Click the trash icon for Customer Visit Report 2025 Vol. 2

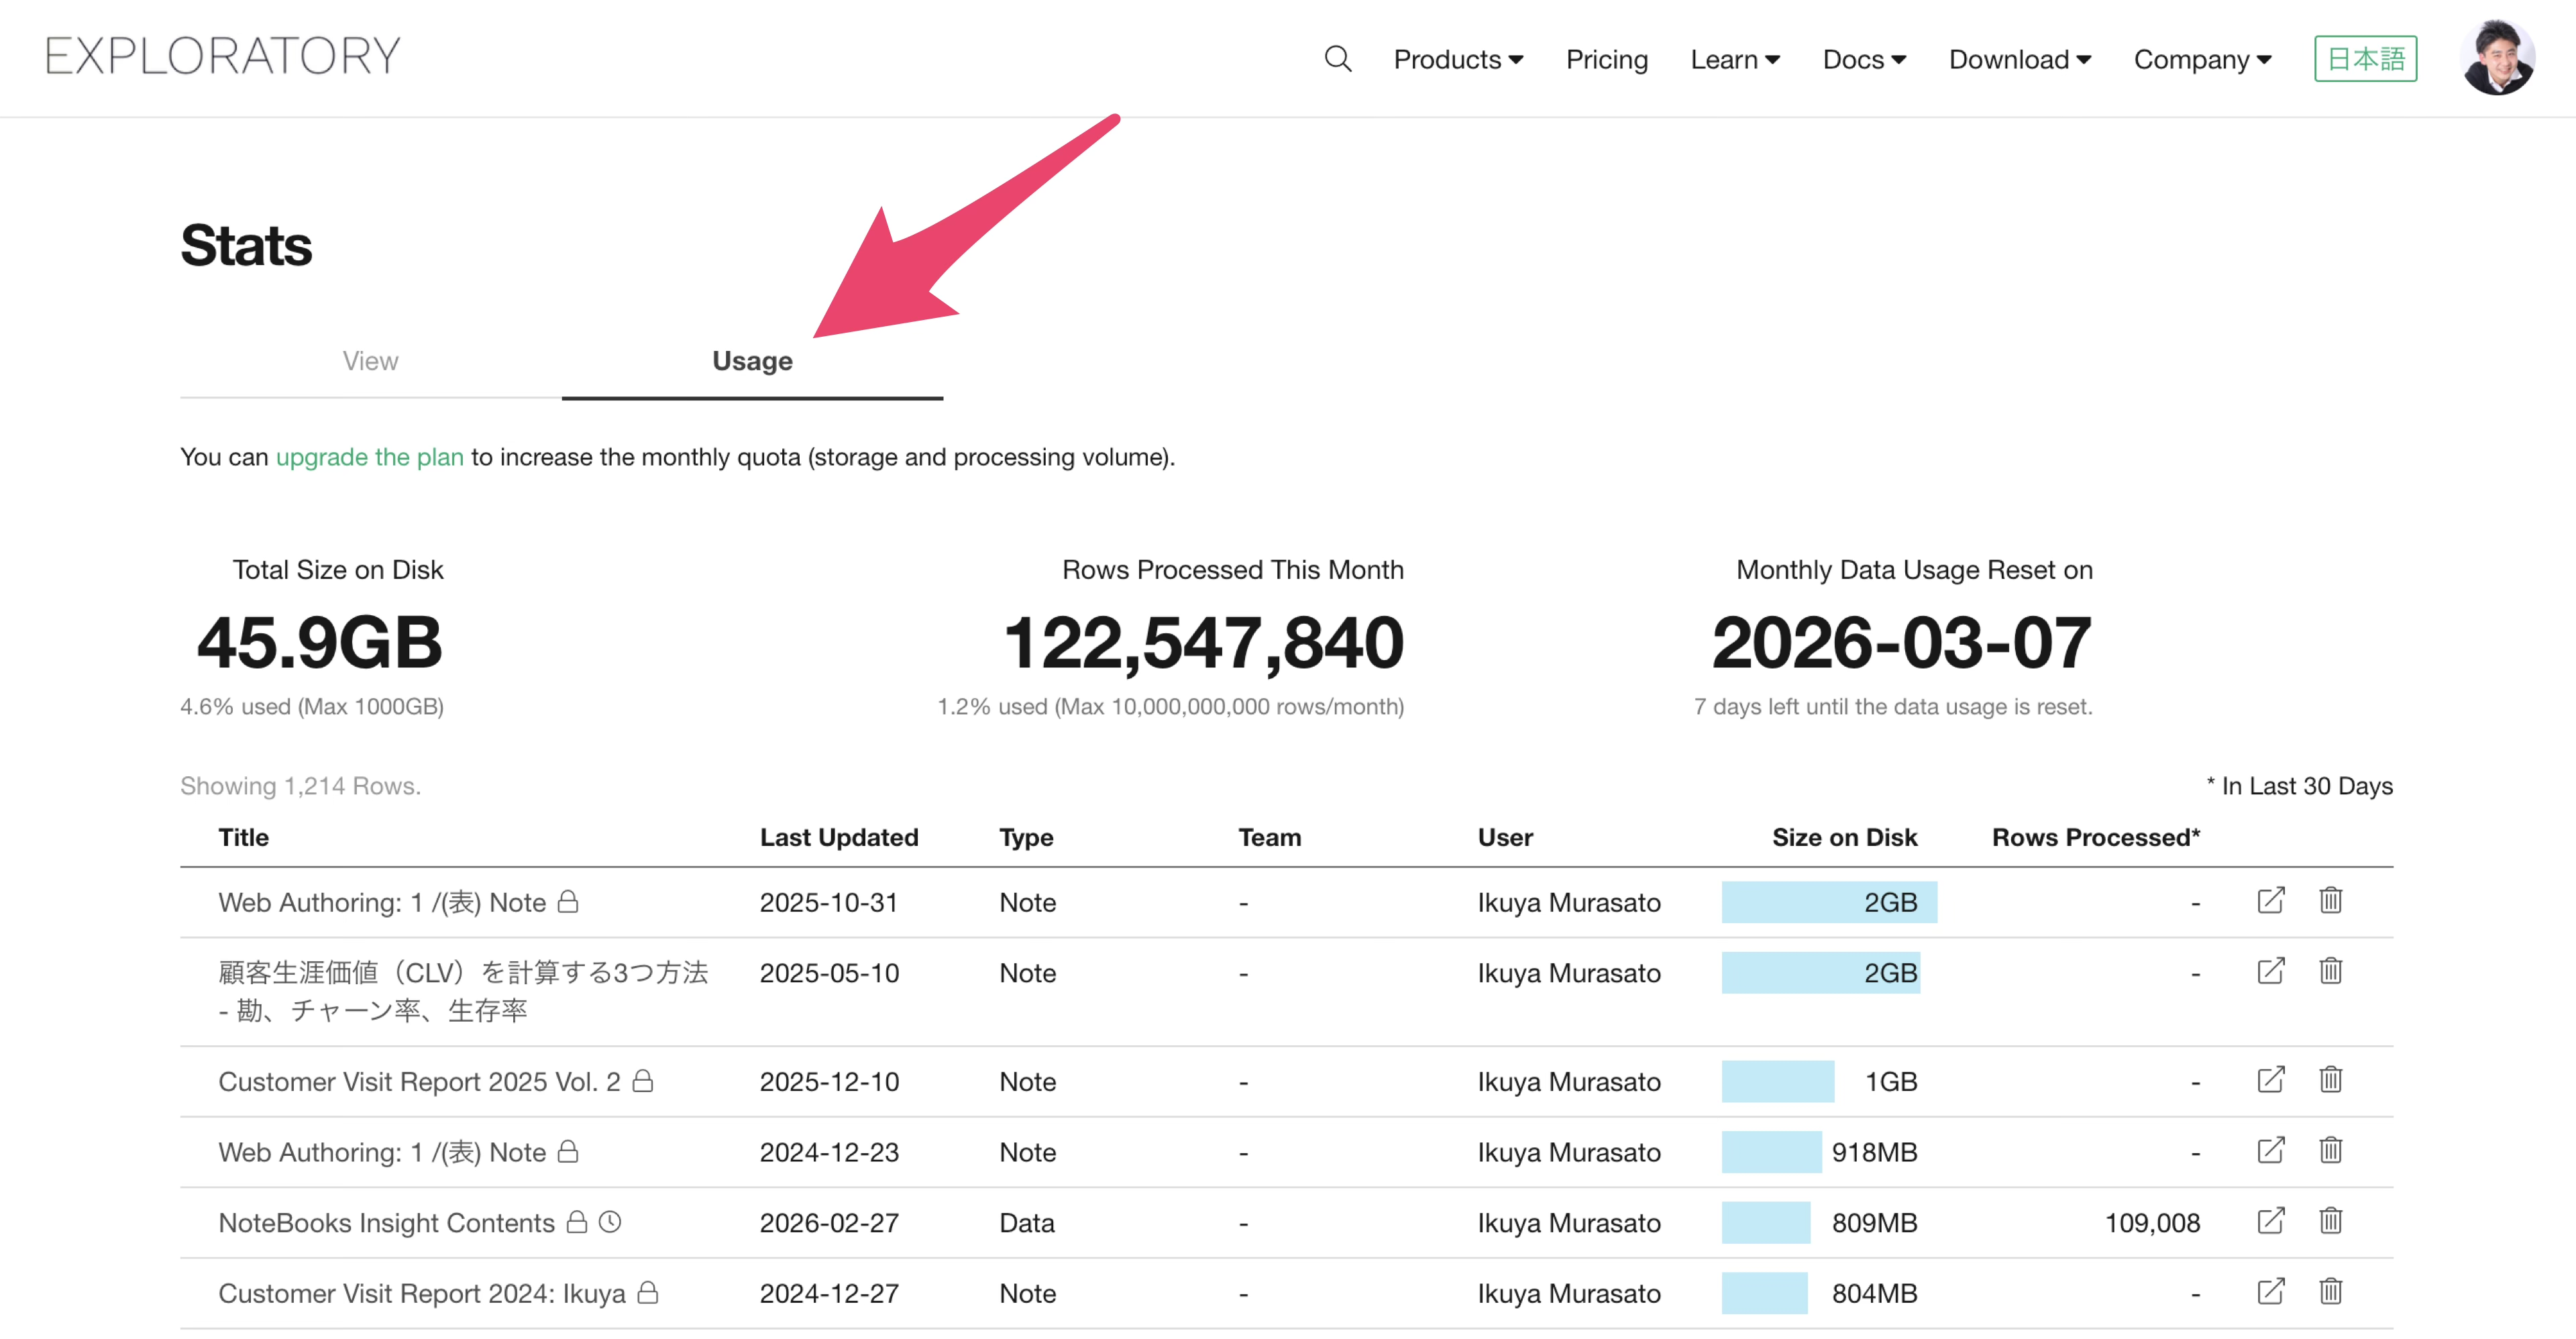tap(2330, 1080)
